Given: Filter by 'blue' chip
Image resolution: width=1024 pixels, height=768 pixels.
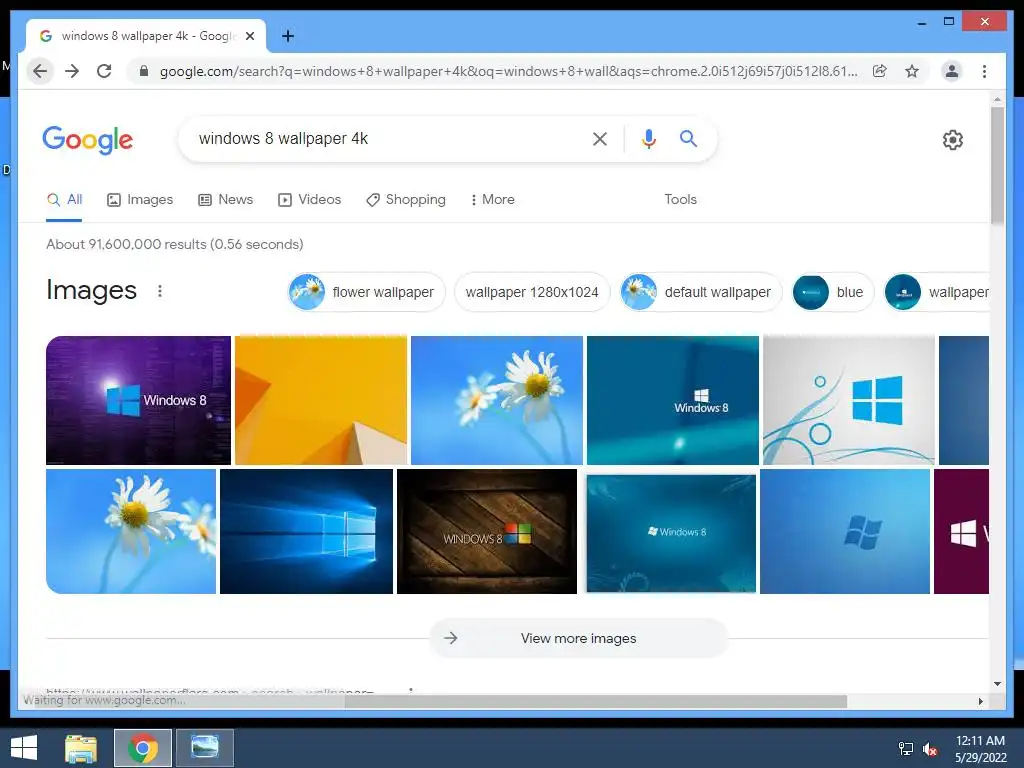Looking at the screenshot, I should [x=833, y=292].
